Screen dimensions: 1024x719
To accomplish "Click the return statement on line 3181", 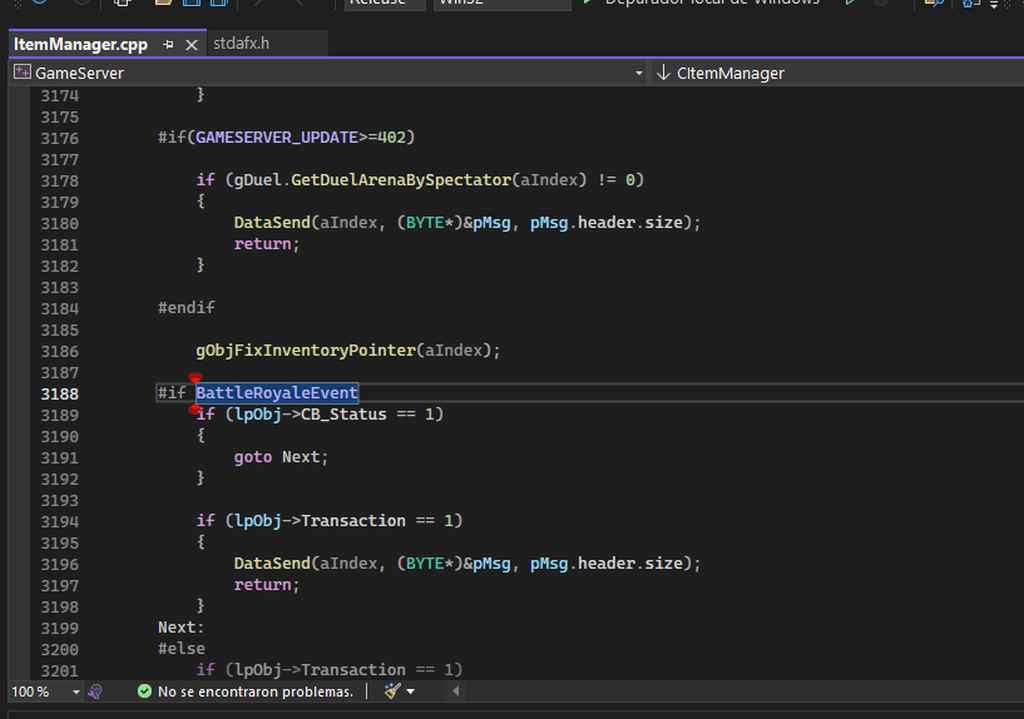I will pos(266,244).
